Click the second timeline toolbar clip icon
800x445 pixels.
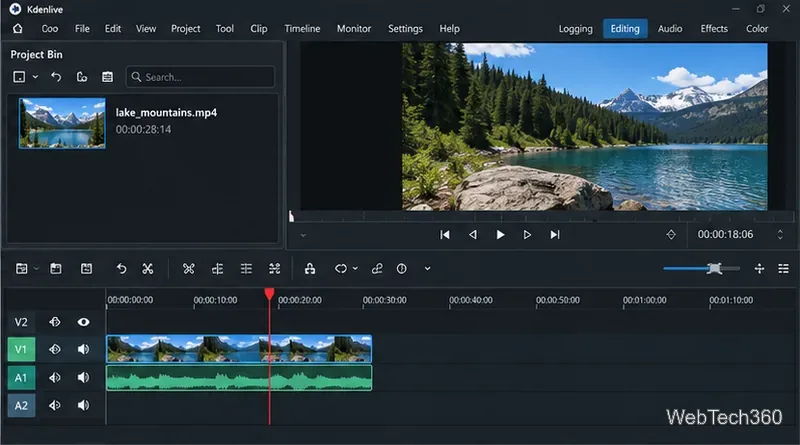[x=56, y=269]
